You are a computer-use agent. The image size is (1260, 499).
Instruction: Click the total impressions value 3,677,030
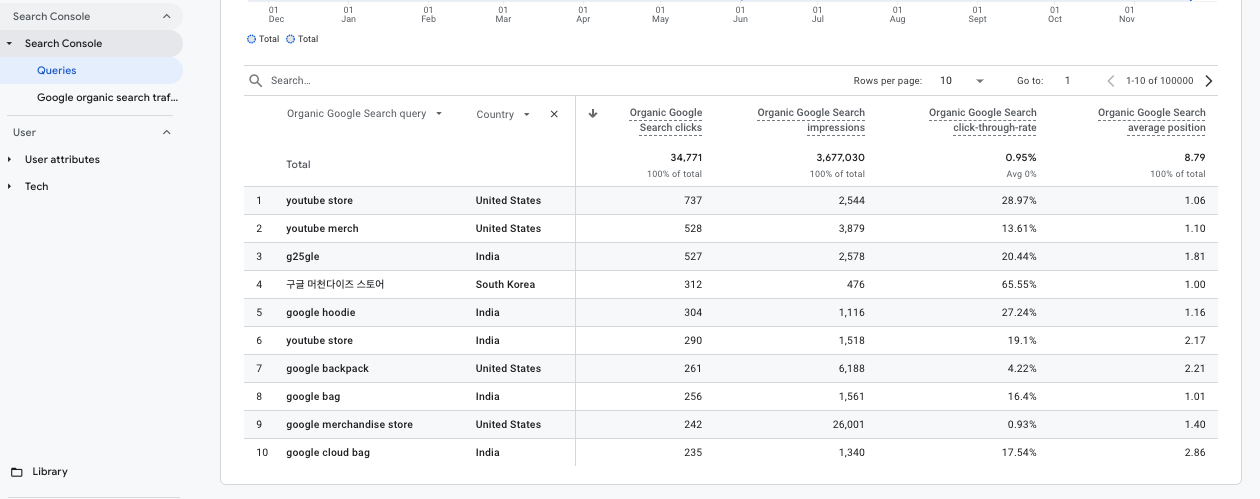point(840,158)
